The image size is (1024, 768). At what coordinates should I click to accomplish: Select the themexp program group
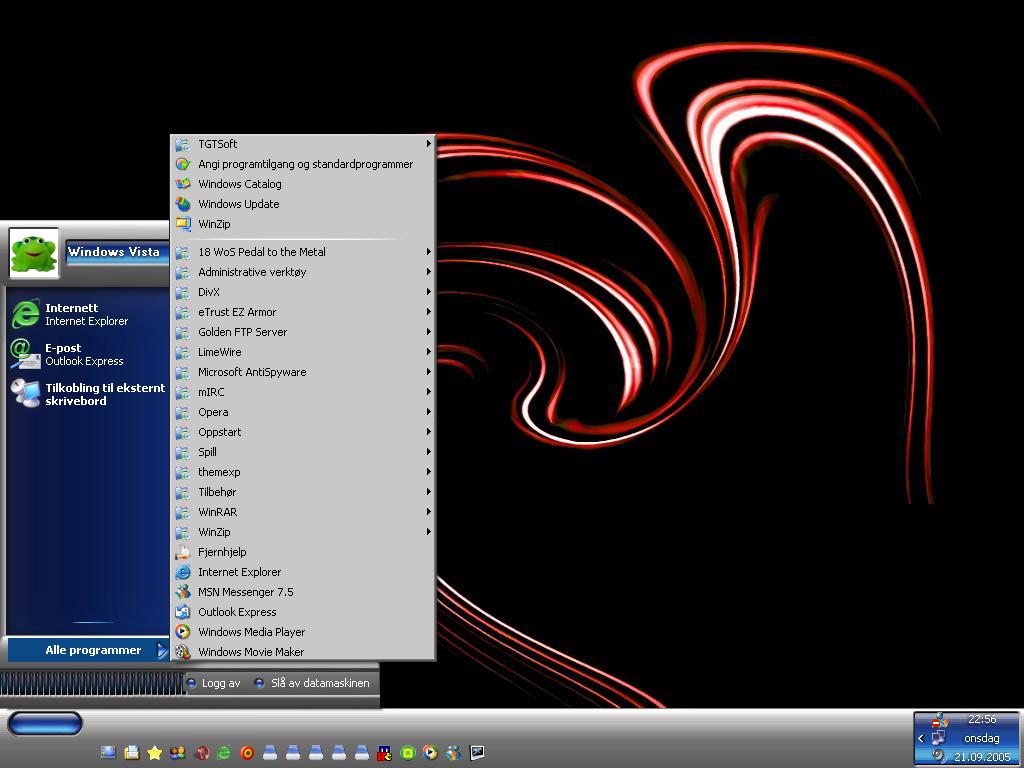coord(302,472)
